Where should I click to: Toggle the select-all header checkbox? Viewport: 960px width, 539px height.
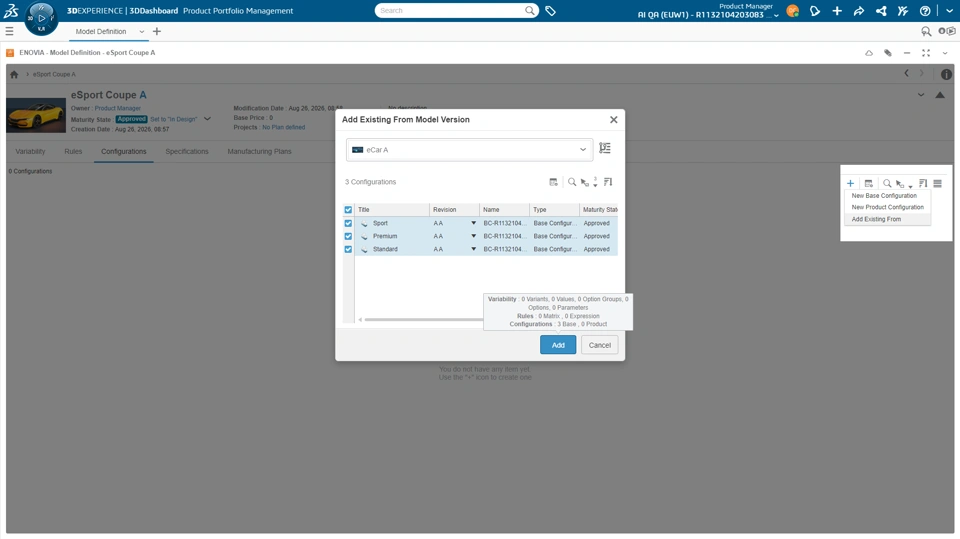[x=348, y=209]
